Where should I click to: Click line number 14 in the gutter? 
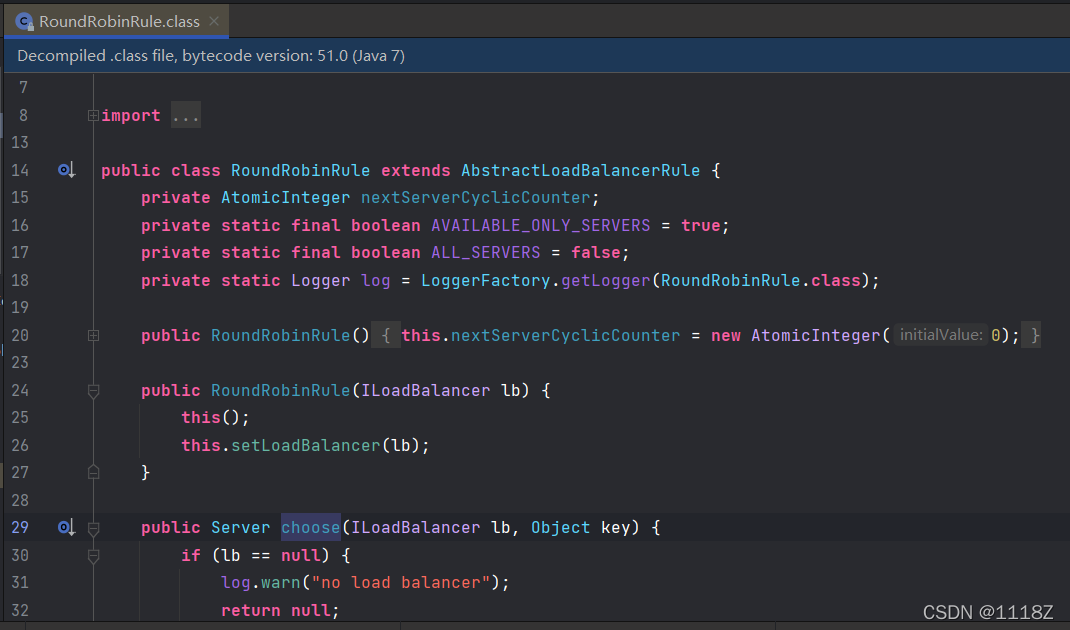point(20,171)
